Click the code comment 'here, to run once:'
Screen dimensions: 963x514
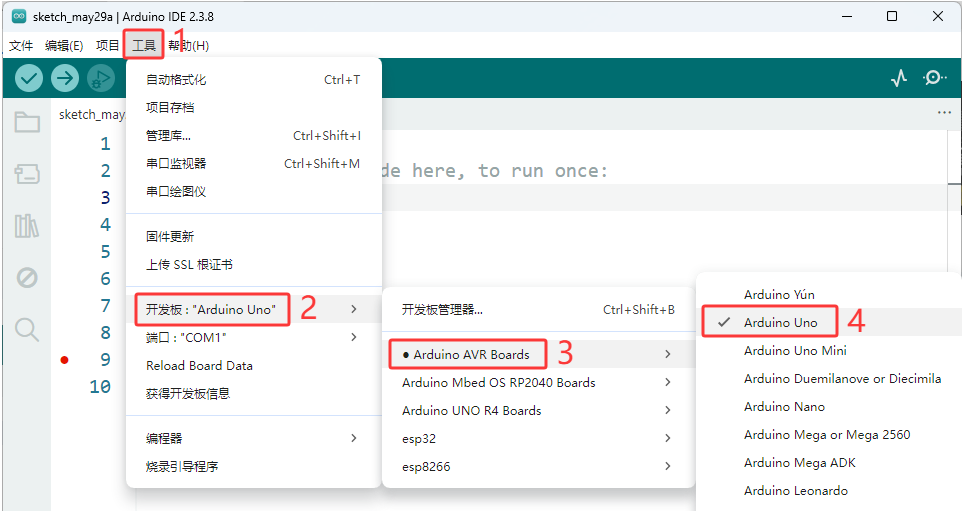point(510,171)
